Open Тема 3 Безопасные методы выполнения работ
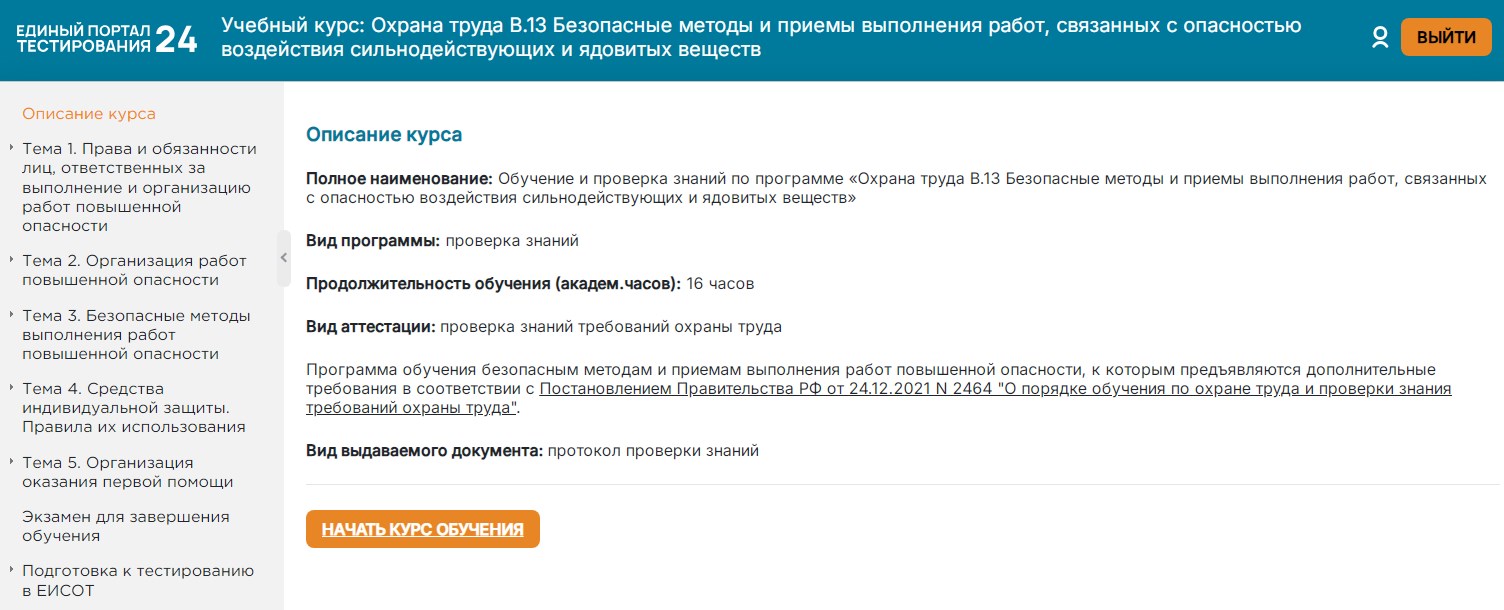This screenshot has width=1504, height=610. coord(136,334)
